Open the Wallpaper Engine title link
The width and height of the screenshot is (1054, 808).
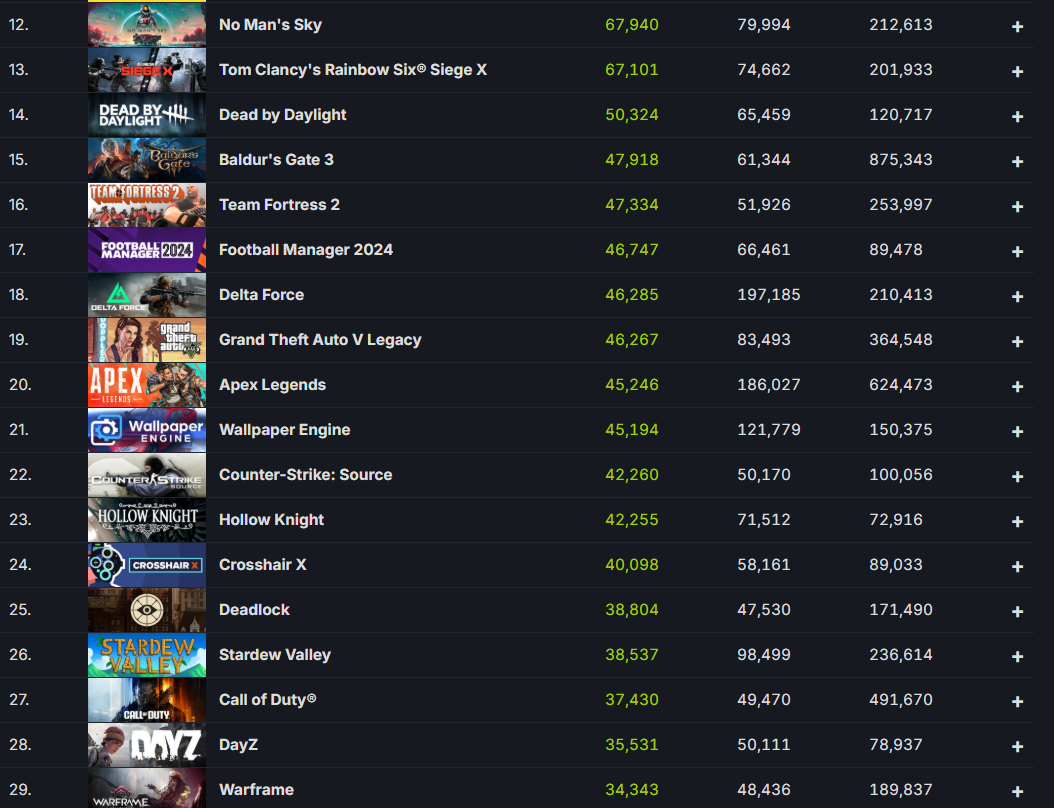284,430
